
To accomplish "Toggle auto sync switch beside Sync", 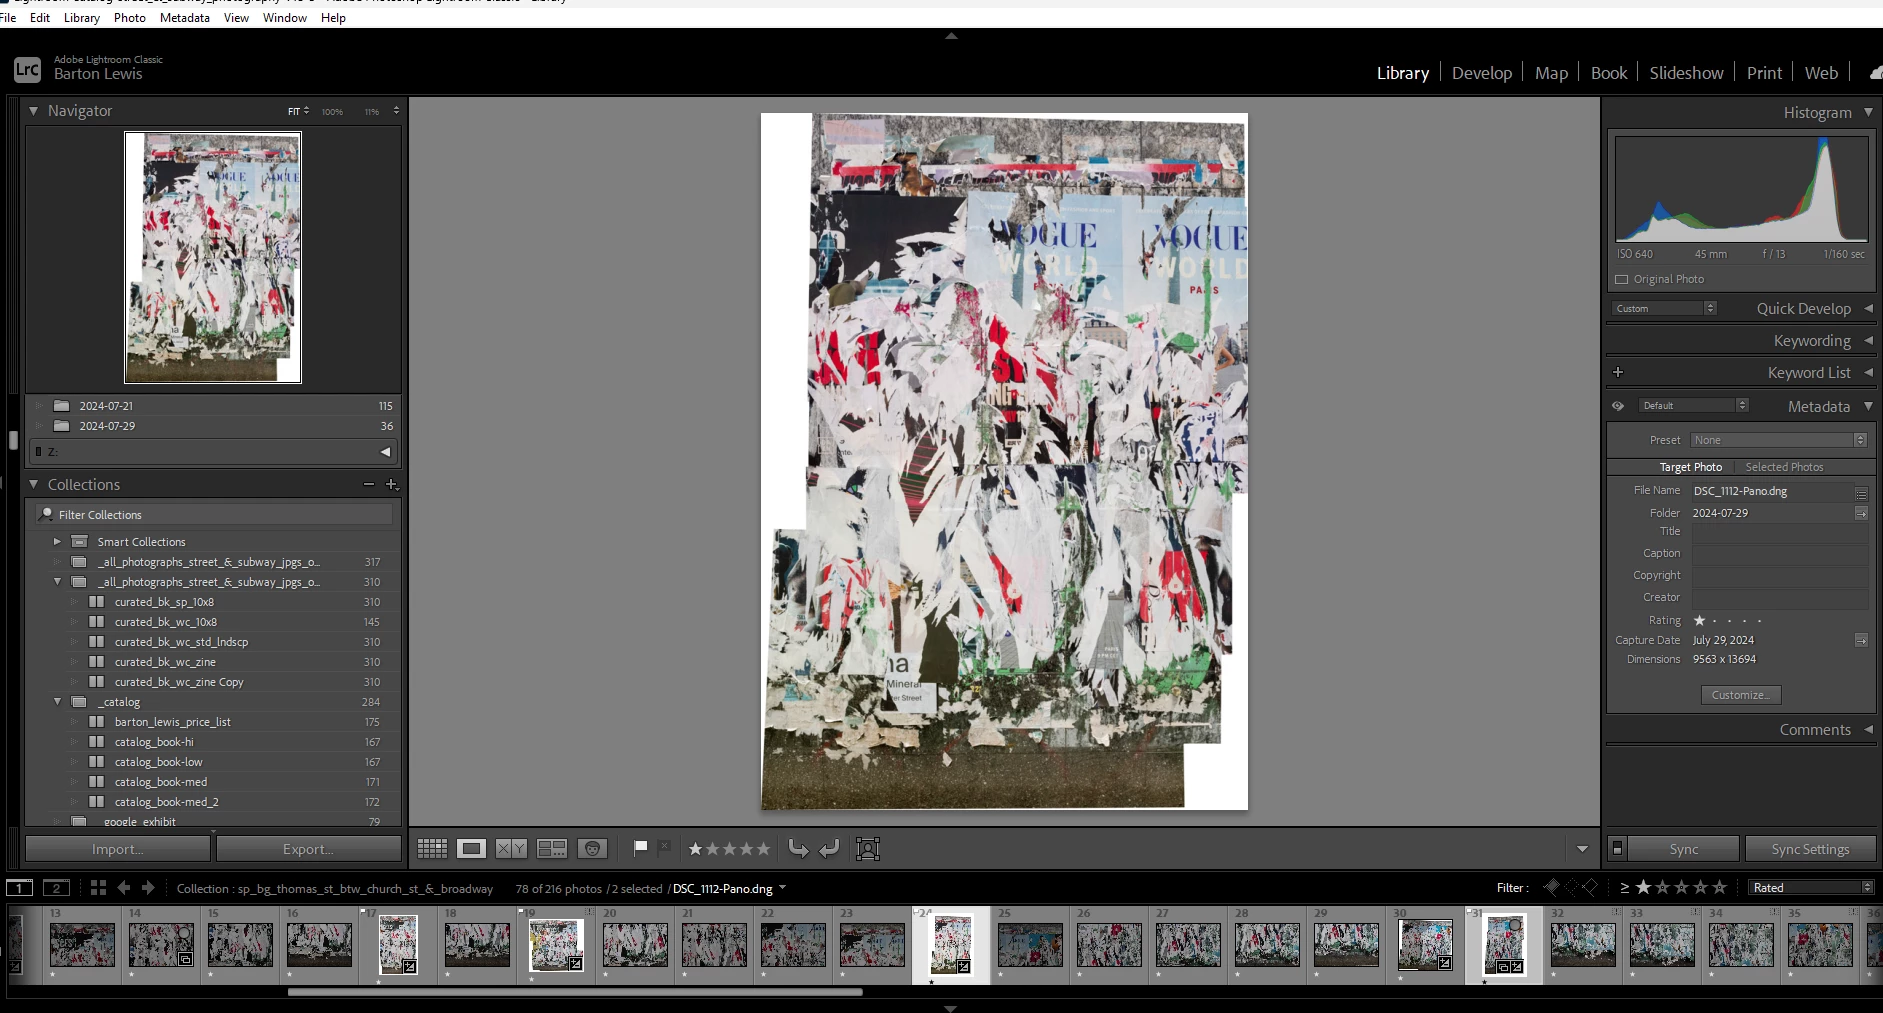I will pos(1617,849).
